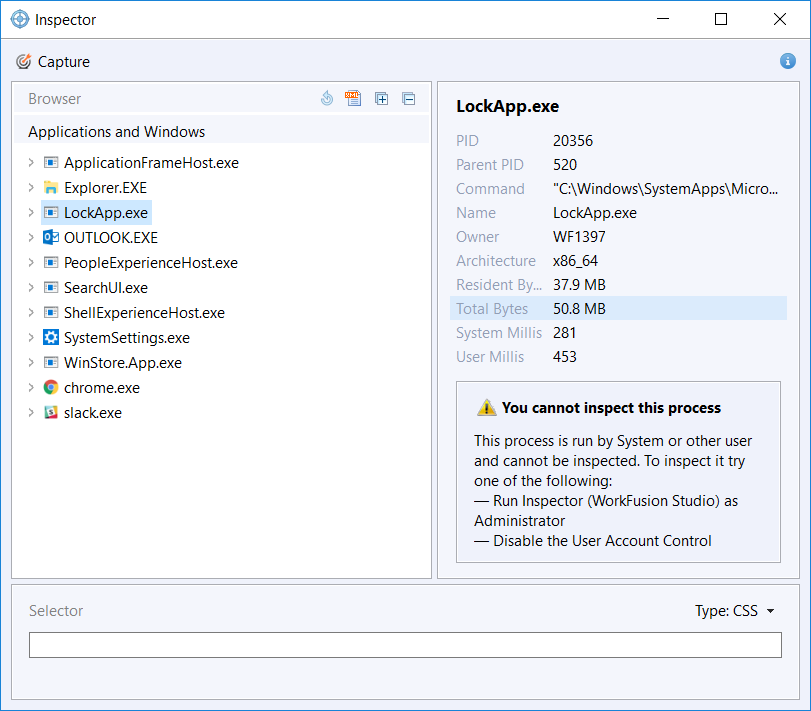Click the Command path value

pyautogui.click(x=665, y=189)
